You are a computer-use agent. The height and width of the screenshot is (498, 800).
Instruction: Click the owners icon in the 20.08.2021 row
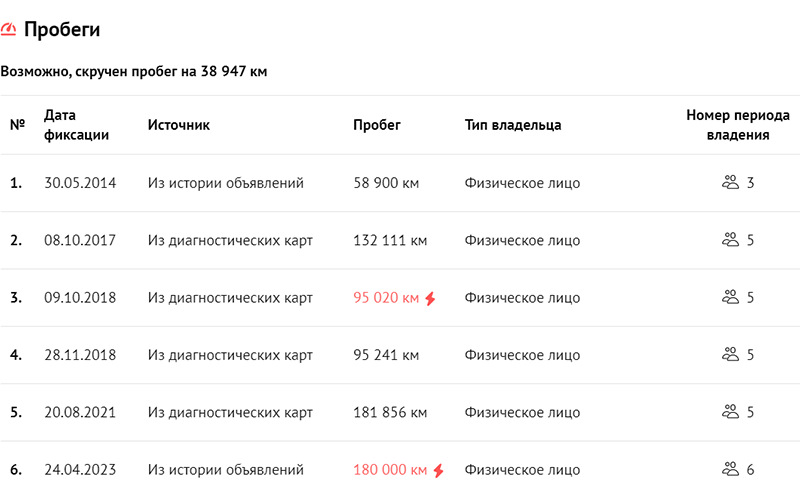point(730,412)
